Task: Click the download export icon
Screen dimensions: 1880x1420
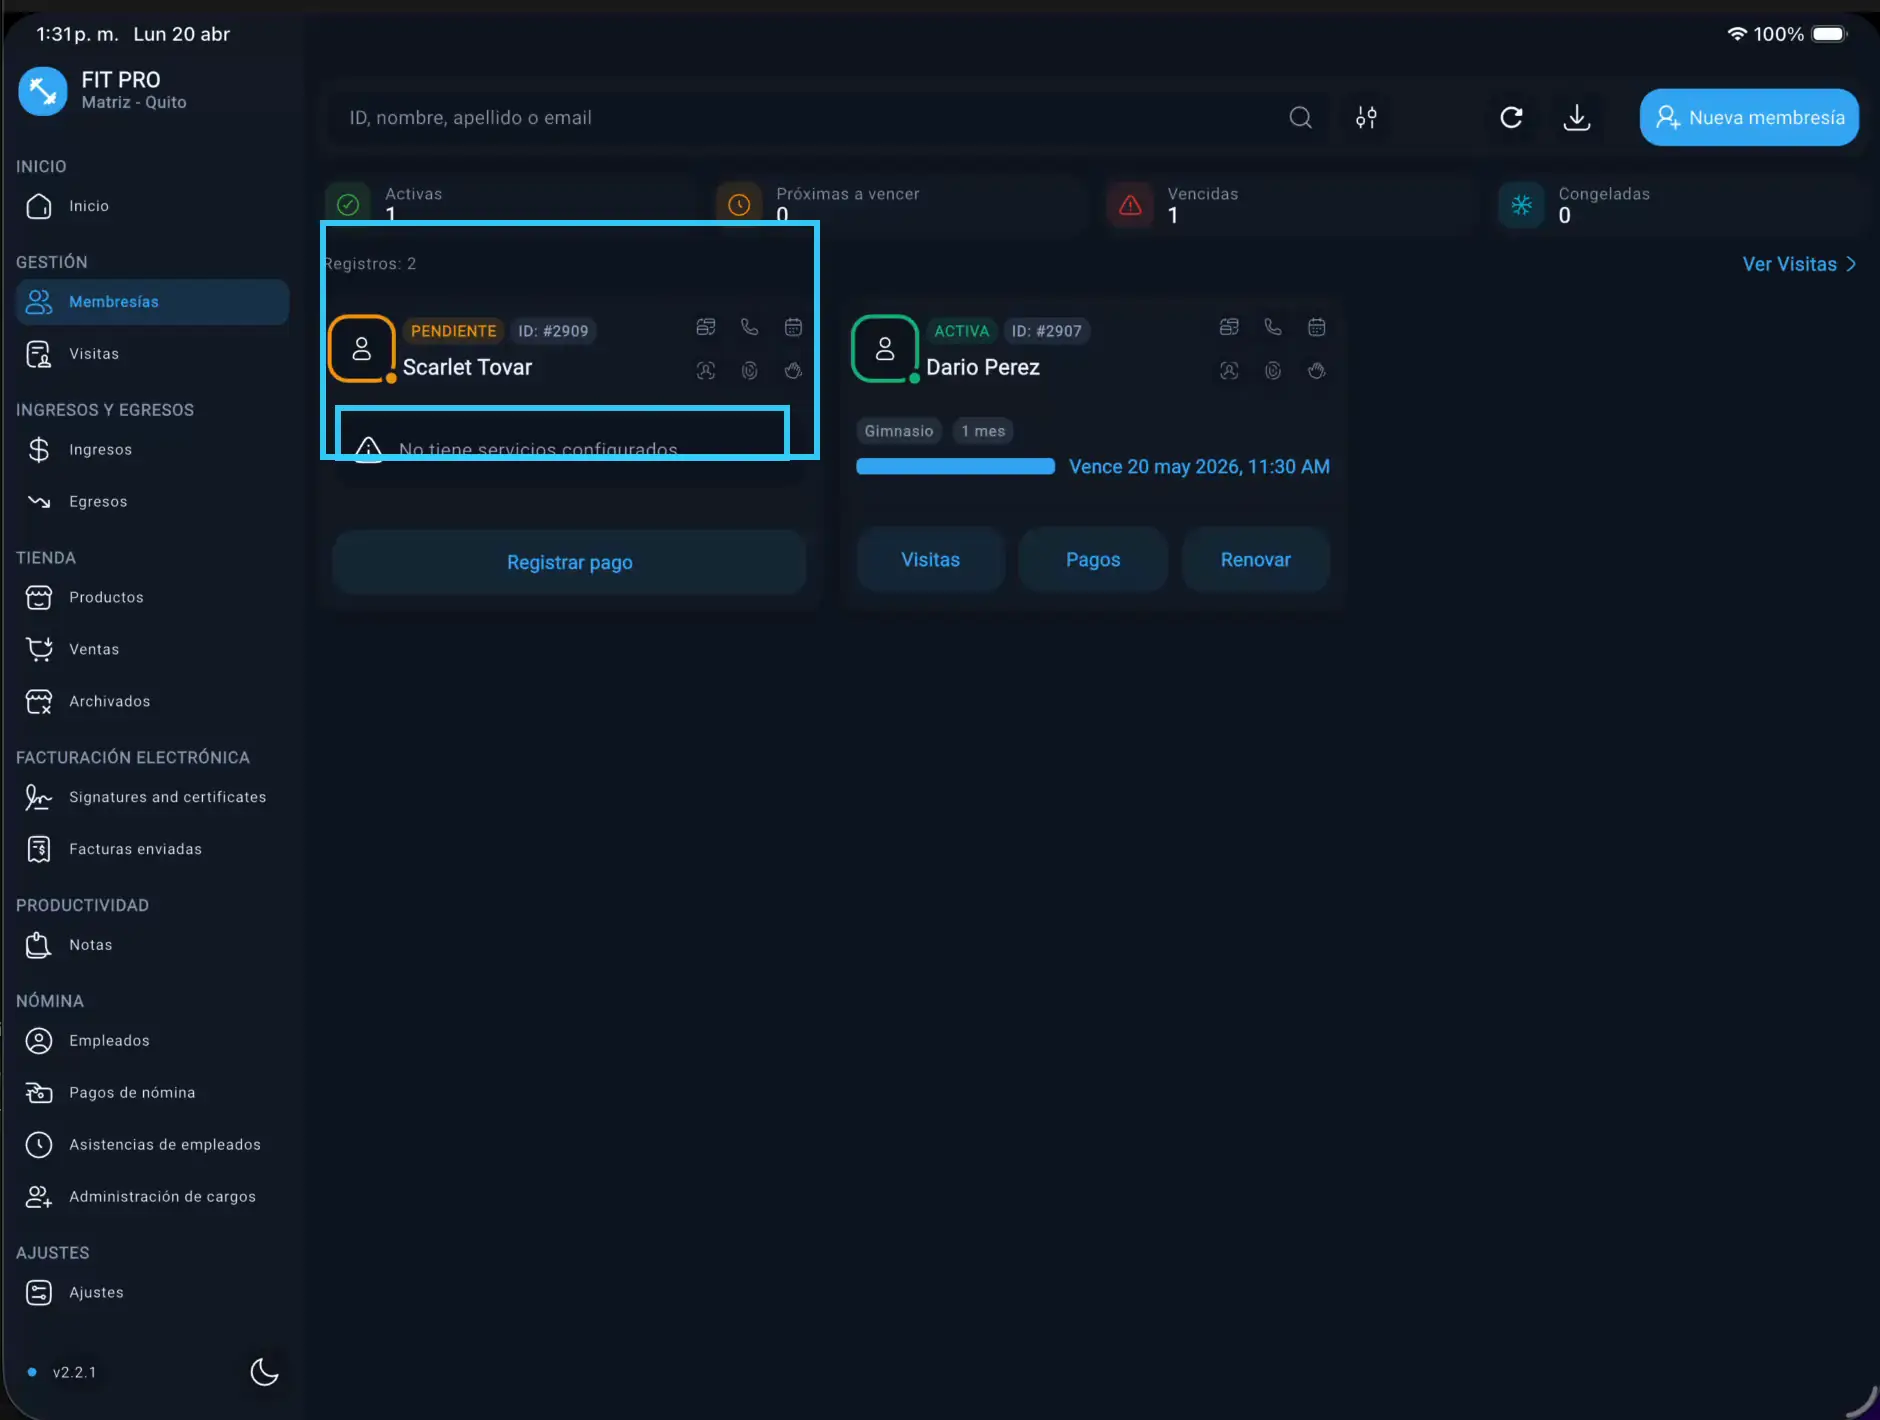Action: coord(1576,118)
